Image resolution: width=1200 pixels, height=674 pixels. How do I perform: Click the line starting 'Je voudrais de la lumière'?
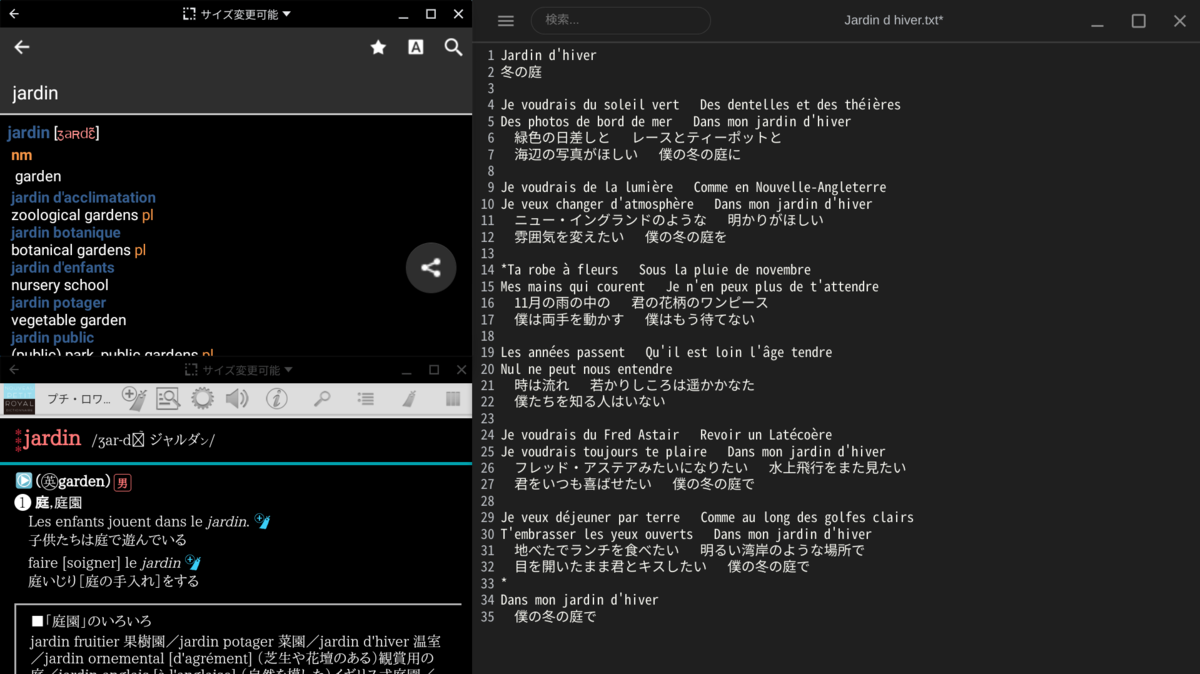click(693, 187)
